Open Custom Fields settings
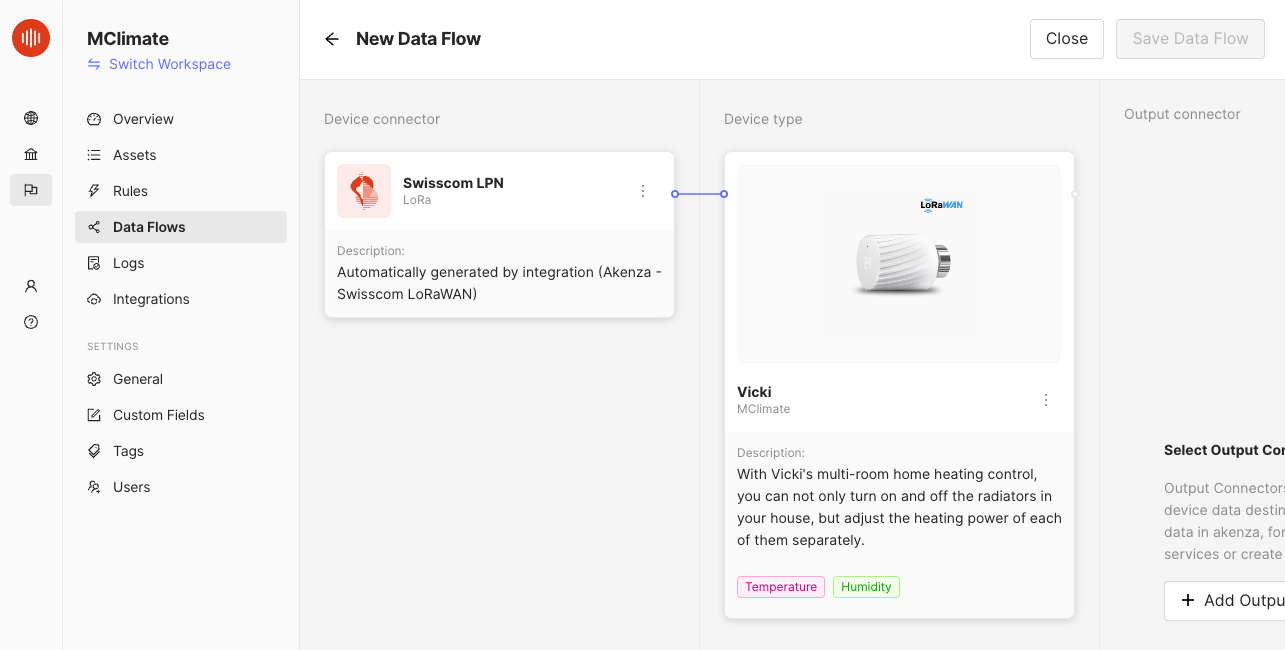1285x650 pixels. [x=181, y=415]
